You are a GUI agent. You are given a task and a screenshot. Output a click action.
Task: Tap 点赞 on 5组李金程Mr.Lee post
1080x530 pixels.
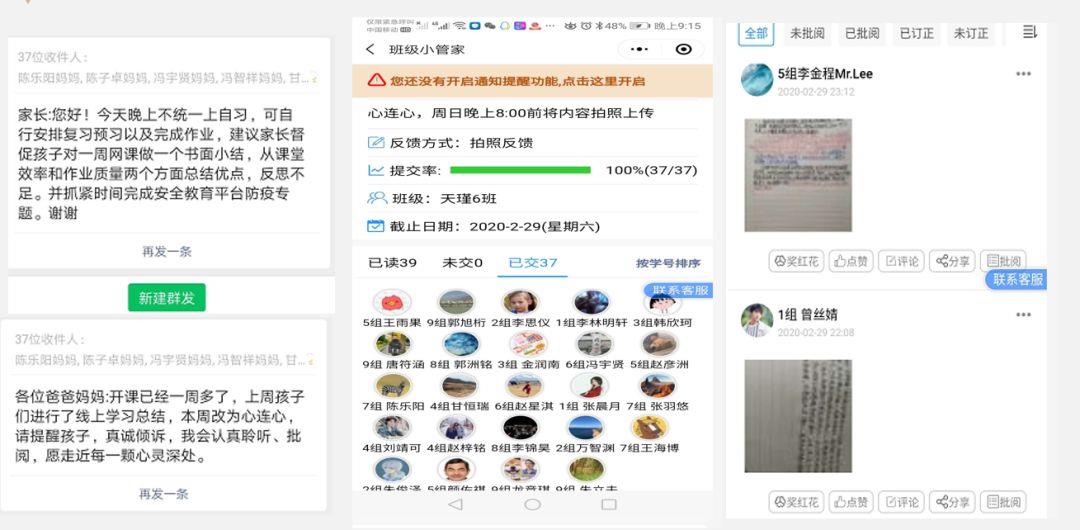pyautogui.click(x=851, y=261)
